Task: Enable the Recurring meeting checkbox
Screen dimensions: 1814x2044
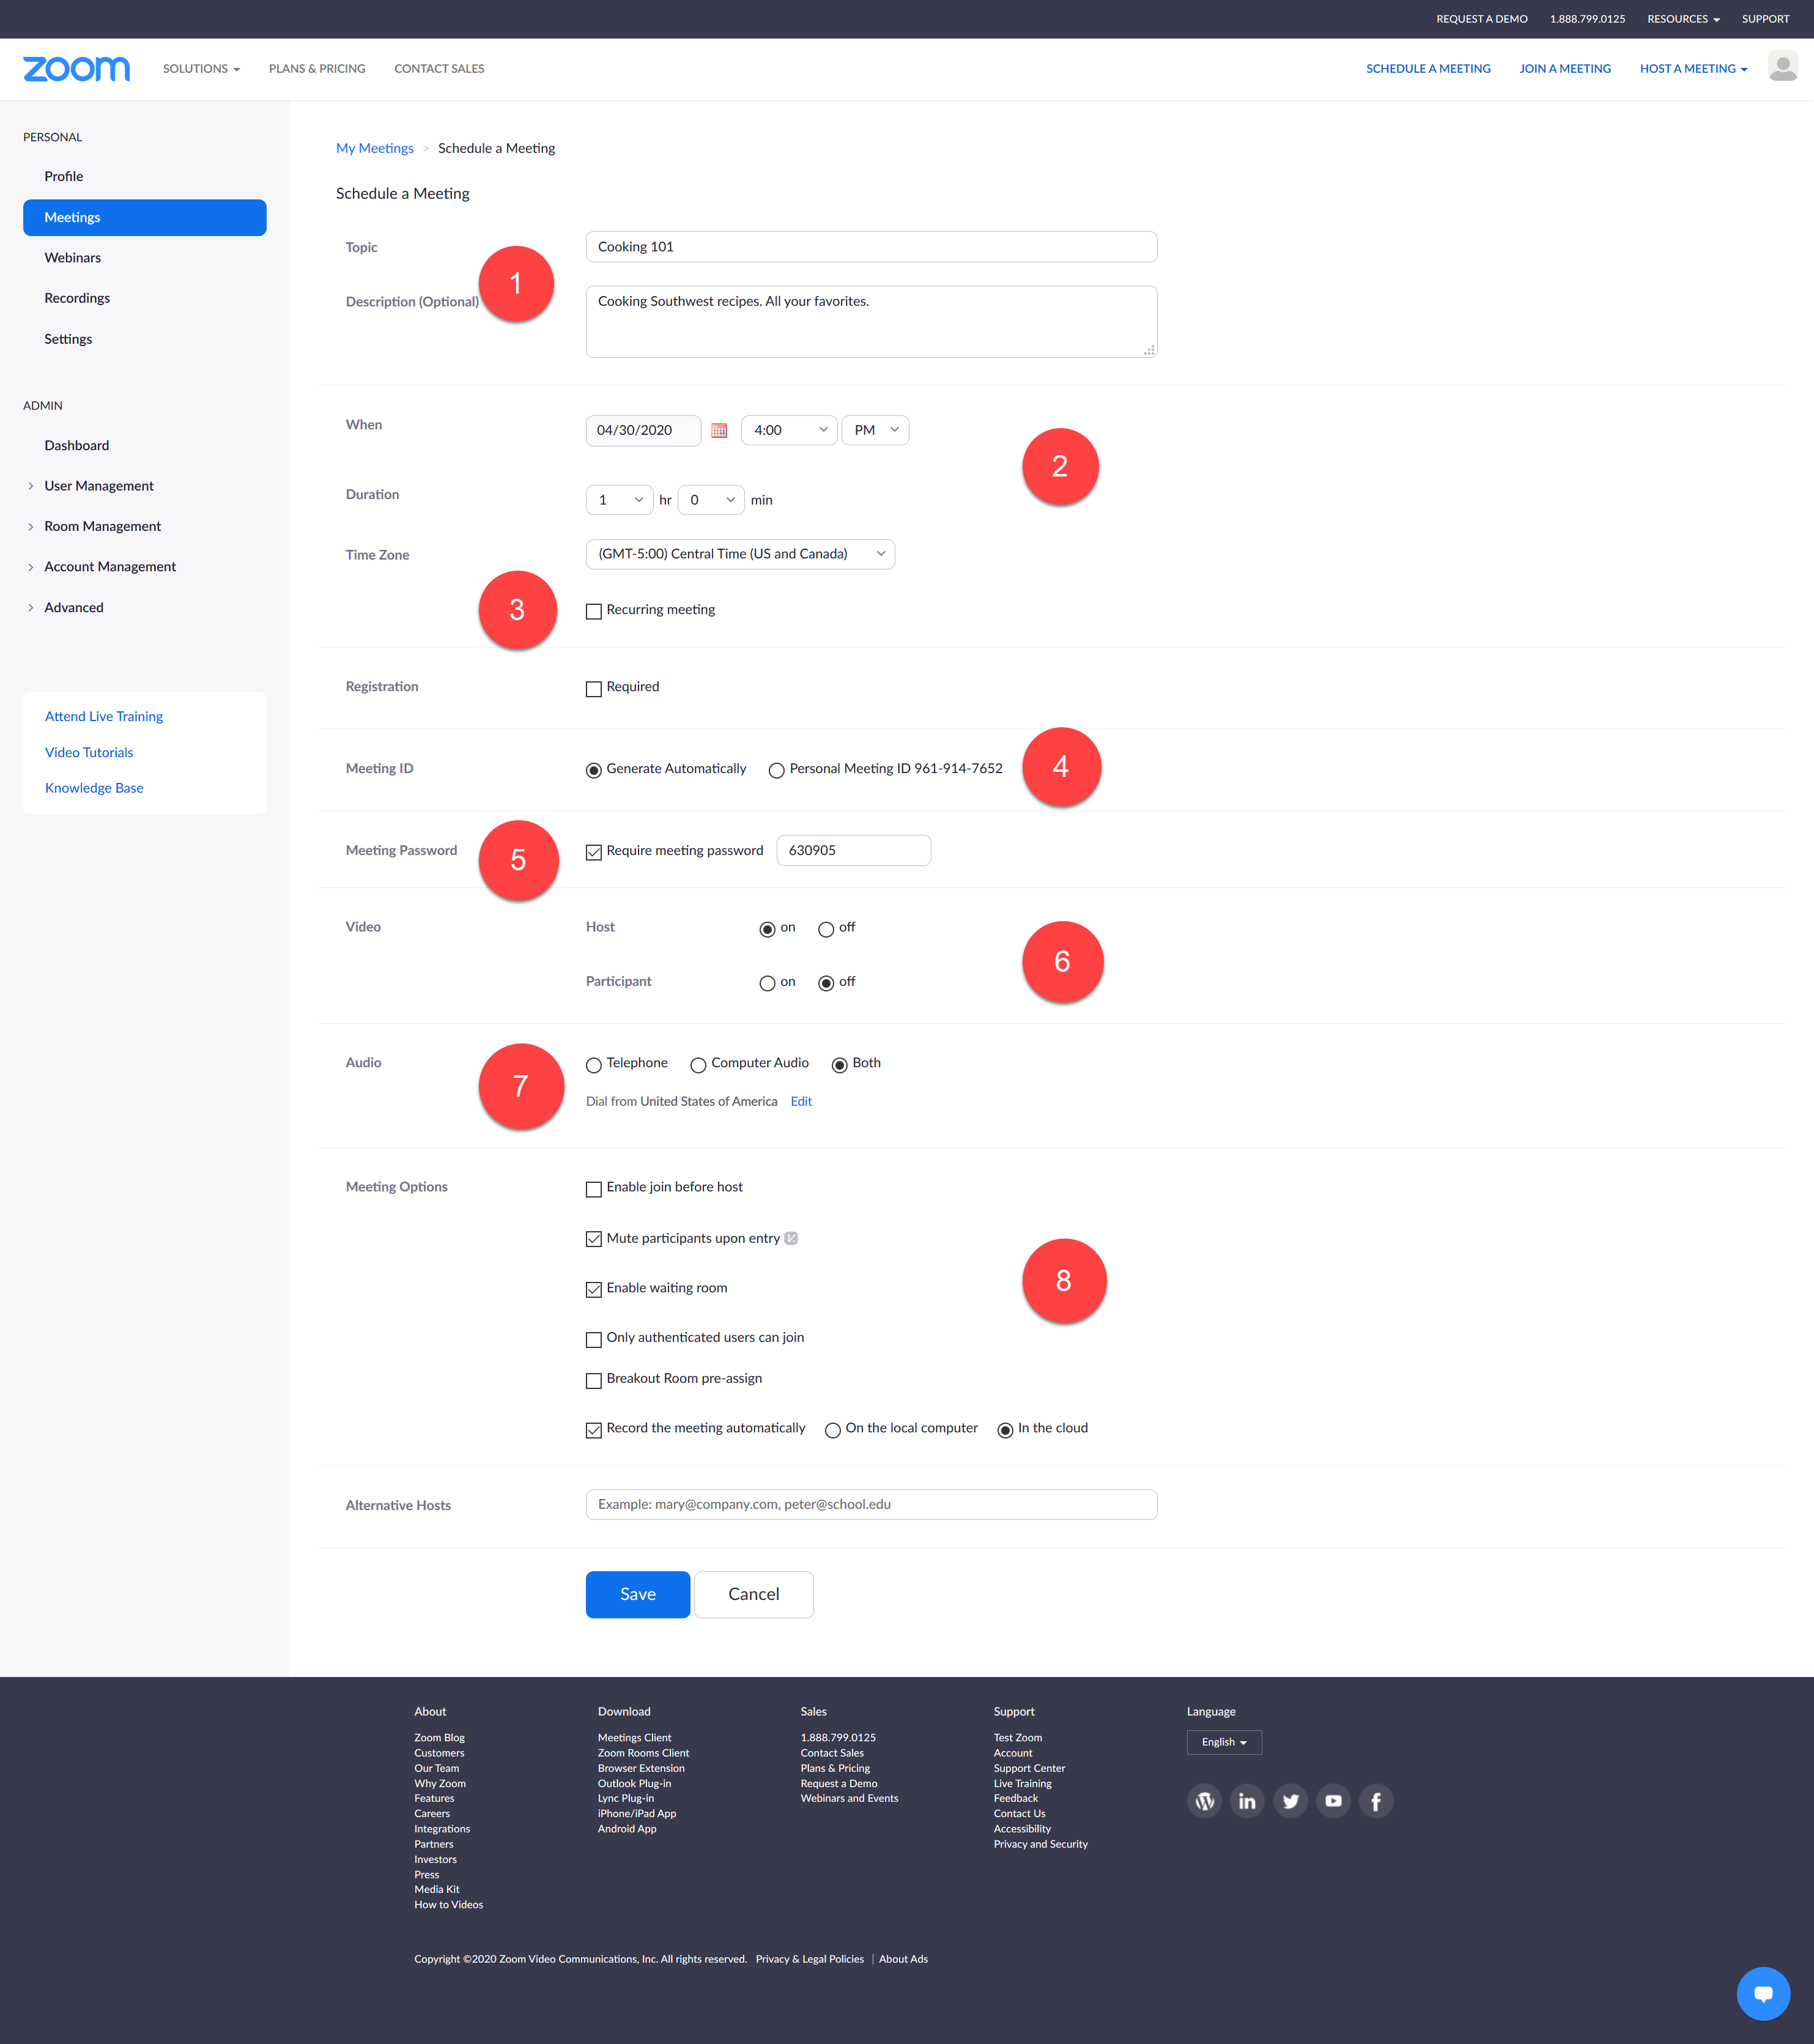Action: [594, 611]
